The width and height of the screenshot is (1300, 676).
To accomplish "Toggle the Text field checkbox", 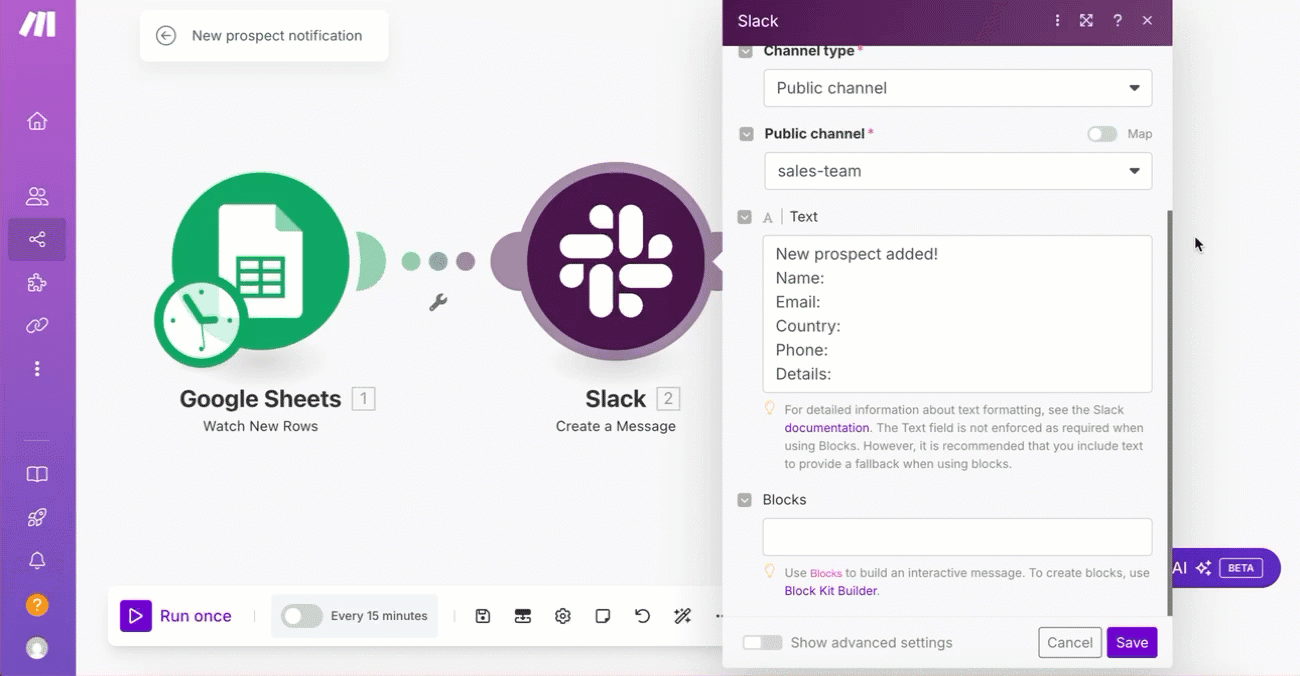I will click(744, 217).
